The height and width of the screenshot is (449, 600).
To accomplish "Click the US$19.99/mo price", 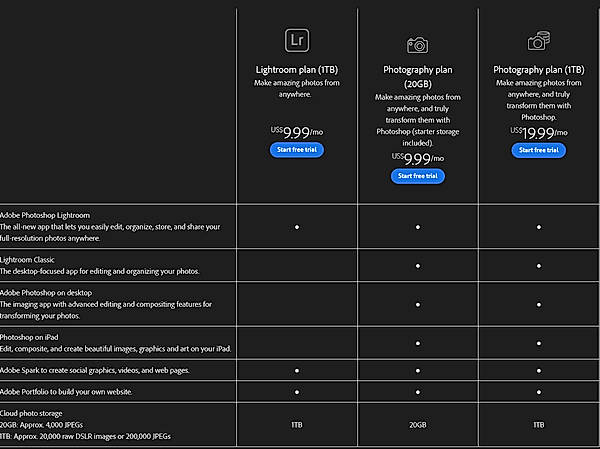I will [538, 131].
